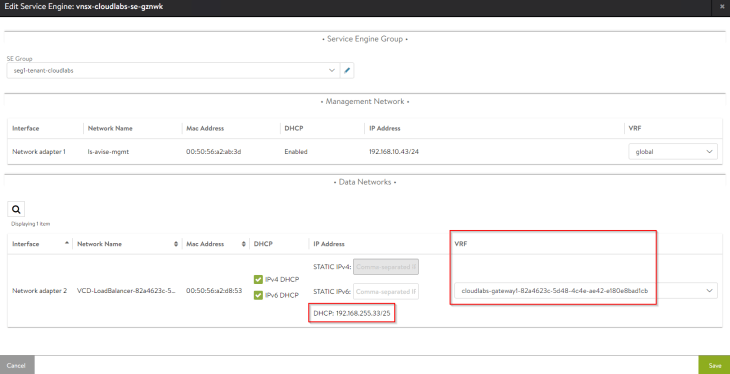730x374 pixels.
Task: Click the magnifier search icon in Data Networks
Action: (x=16, y=210)
